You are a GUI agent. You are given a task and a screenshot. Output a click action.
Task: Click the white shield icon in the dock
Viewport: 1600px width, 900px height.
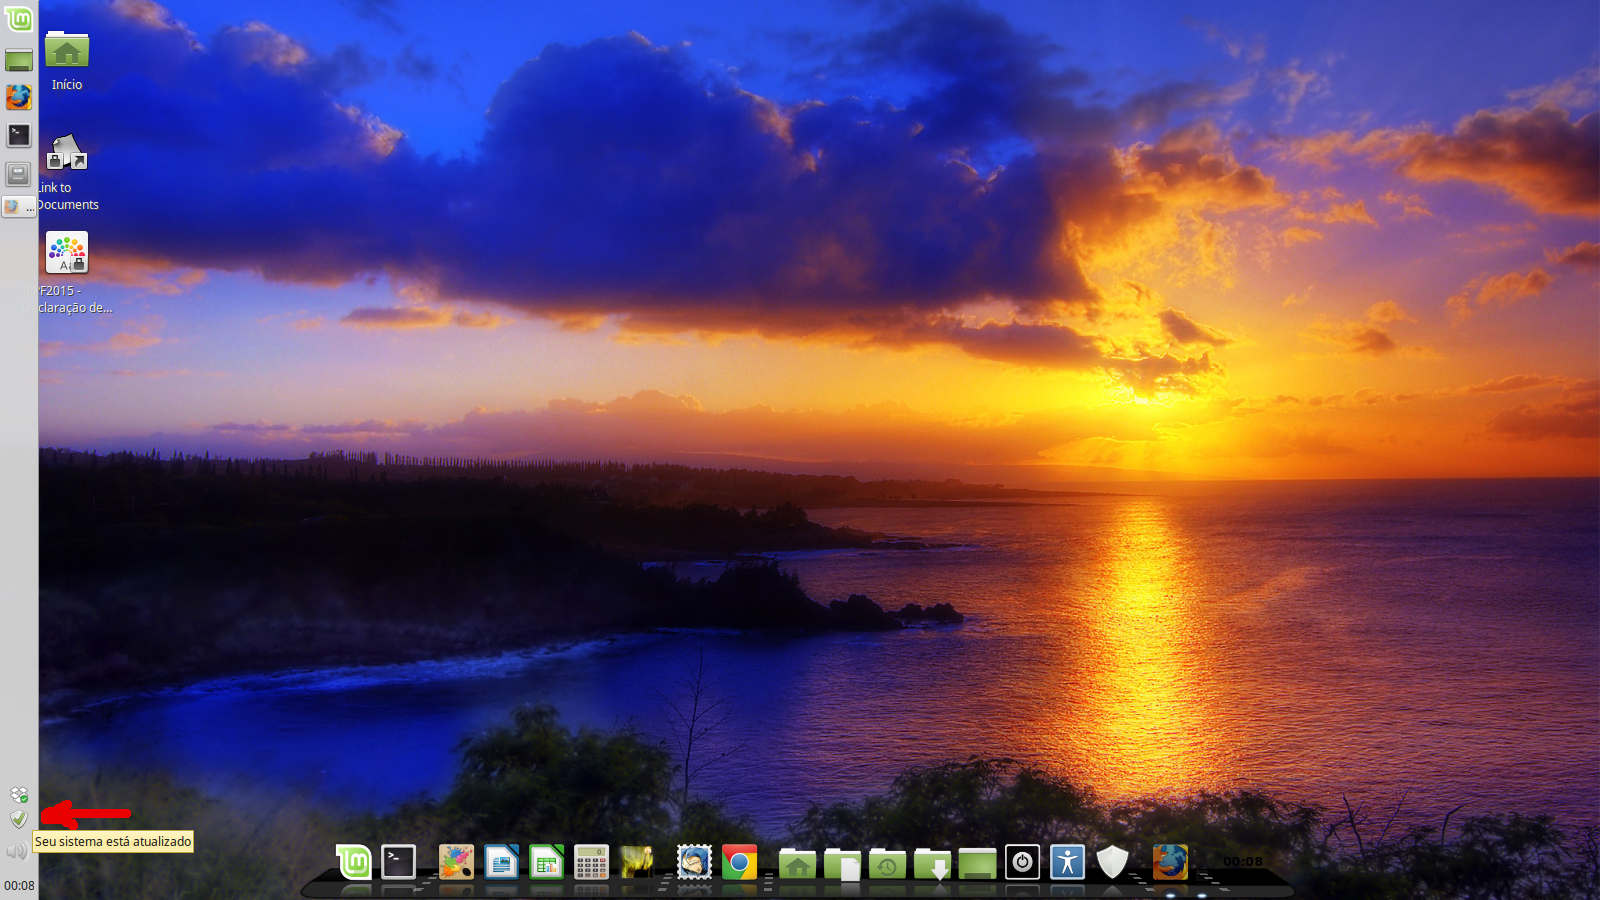(1112, 862)
